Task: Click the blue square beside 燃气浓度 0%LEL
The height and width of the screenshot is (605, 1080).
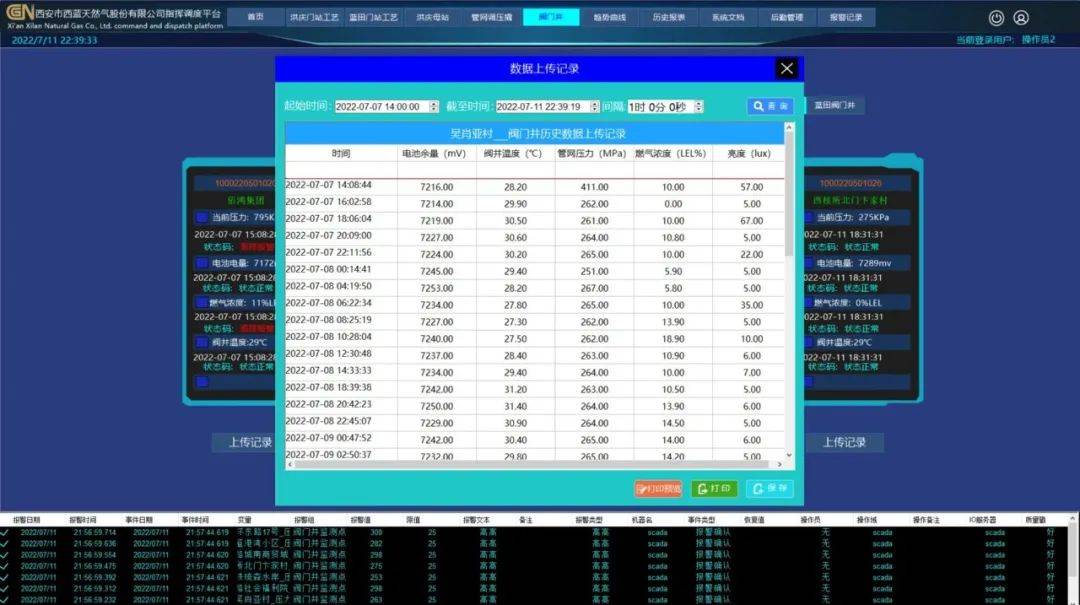Action: [x=808, y=302]
